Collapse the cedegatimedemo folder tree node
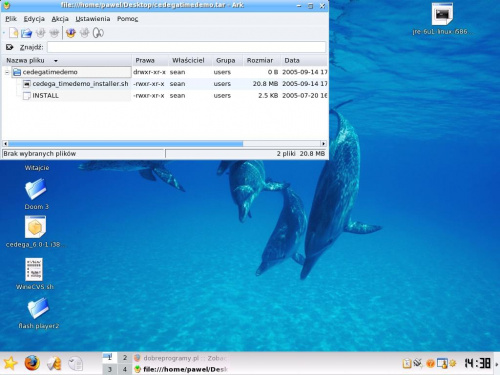 click(x=7, y=72)
